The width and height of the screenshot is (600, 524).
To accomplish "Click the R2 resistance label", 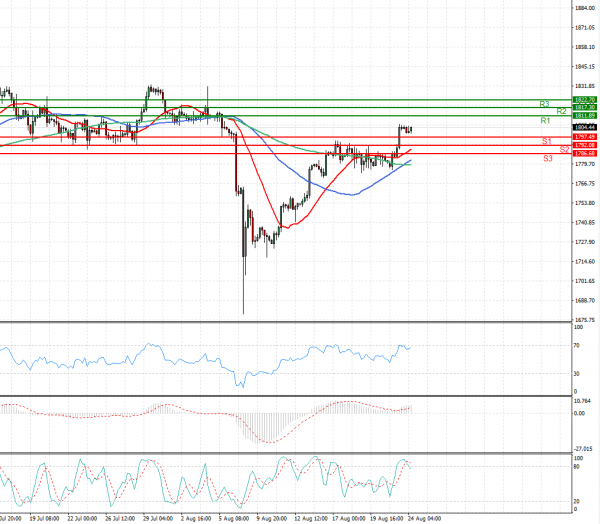I will coord(561,111).
